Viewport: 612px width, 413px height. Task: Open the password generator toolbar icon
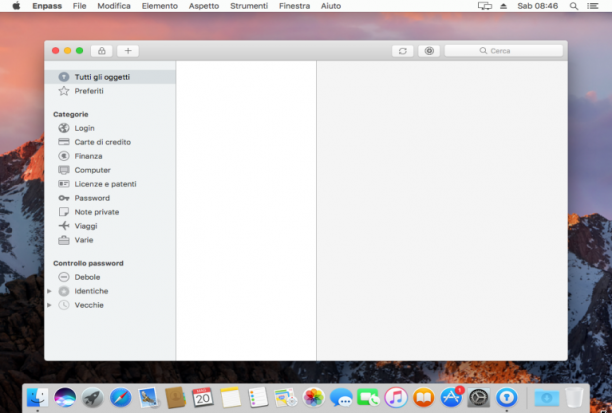(x=429, y=51)
